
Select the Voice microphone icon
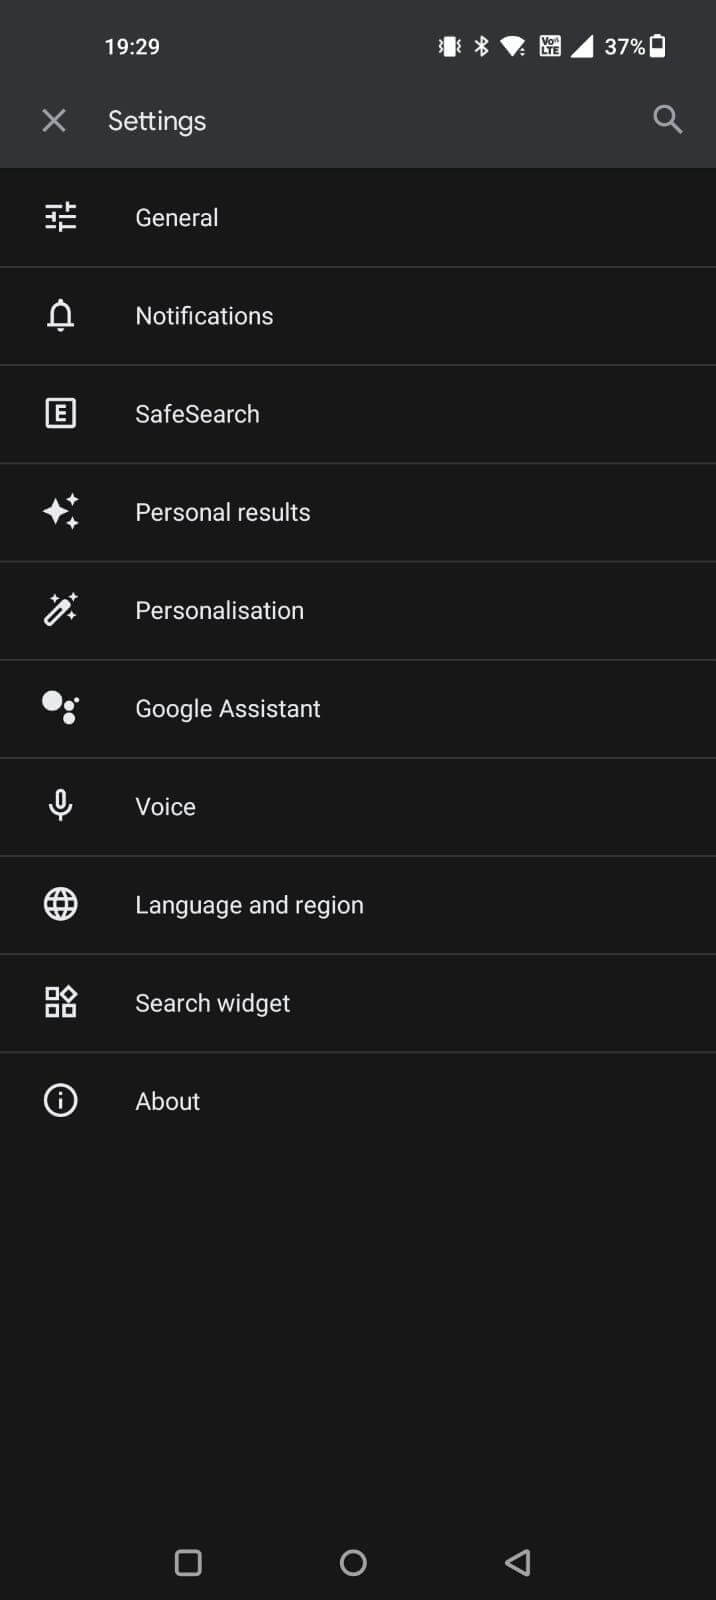point(60,806)
